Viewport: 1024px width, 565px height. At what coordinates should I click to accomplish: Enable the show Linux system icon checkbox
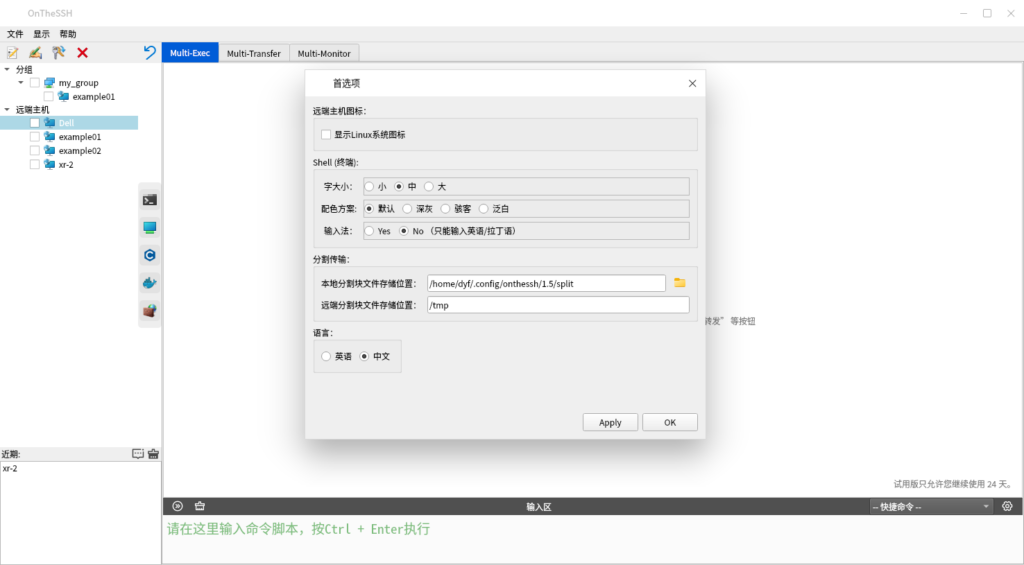[x=326, y=134]
